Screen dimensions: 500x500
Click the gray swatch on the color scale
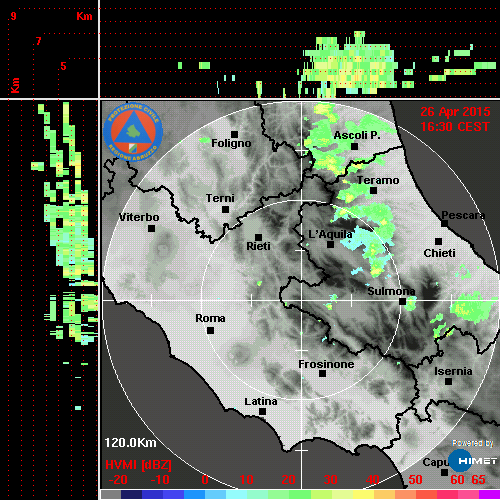click(x=111, y=495)
